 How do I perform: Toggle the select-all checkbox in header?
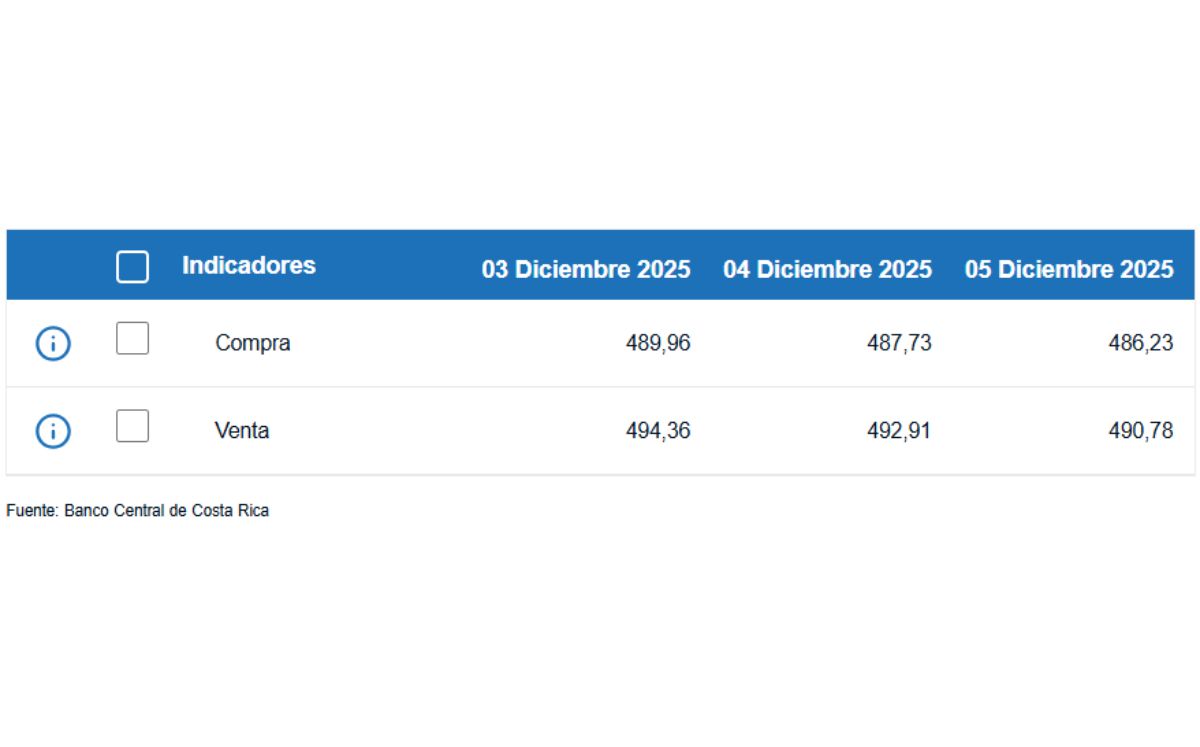click(x=133, y=267)
